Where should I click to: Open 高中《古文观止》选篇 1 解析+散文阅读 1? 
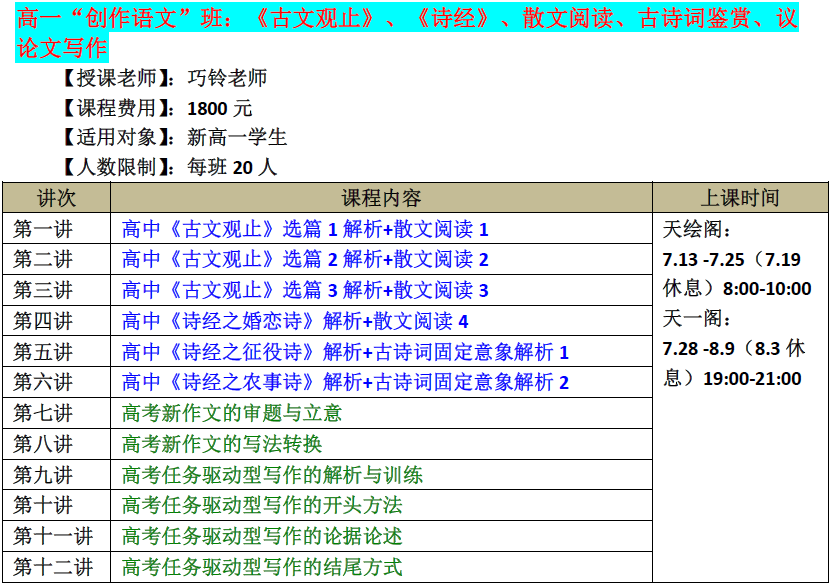click(x=305, y=229)
